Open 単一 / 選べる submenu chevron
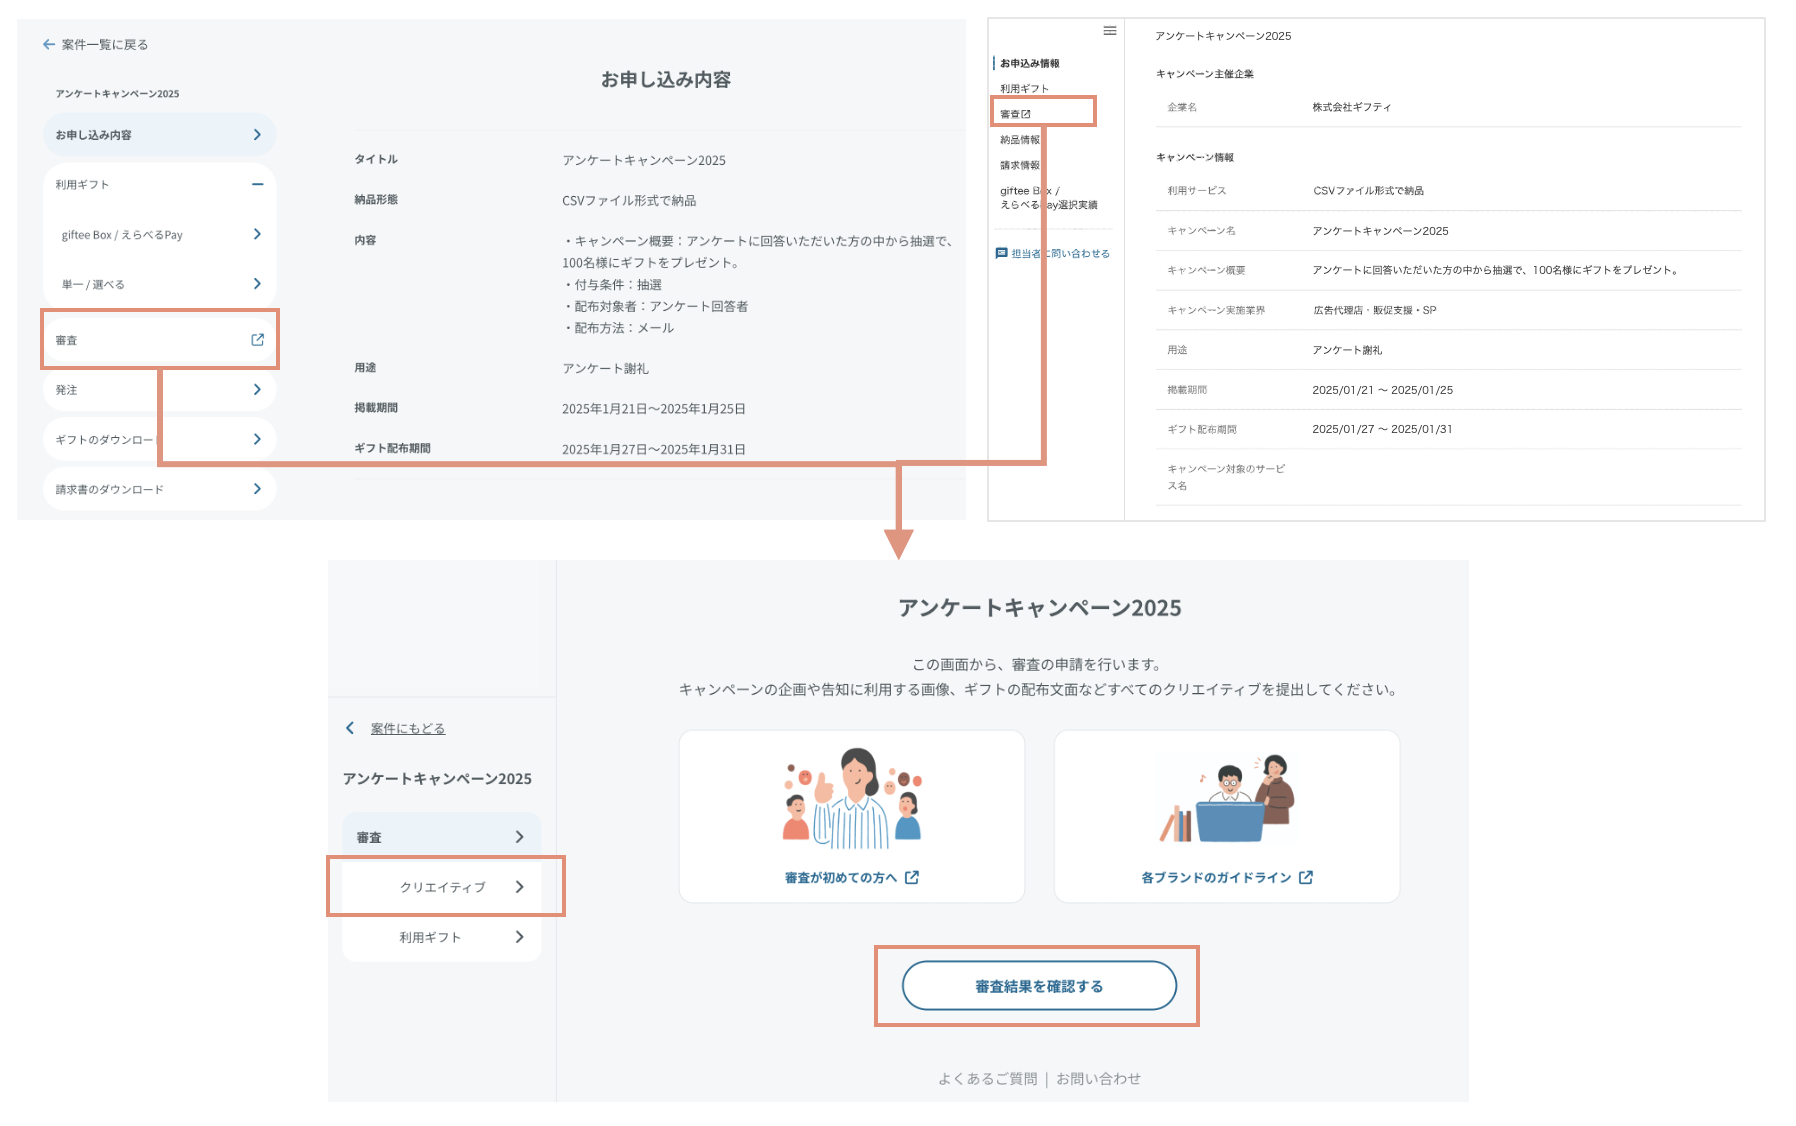 coord(257,284)
